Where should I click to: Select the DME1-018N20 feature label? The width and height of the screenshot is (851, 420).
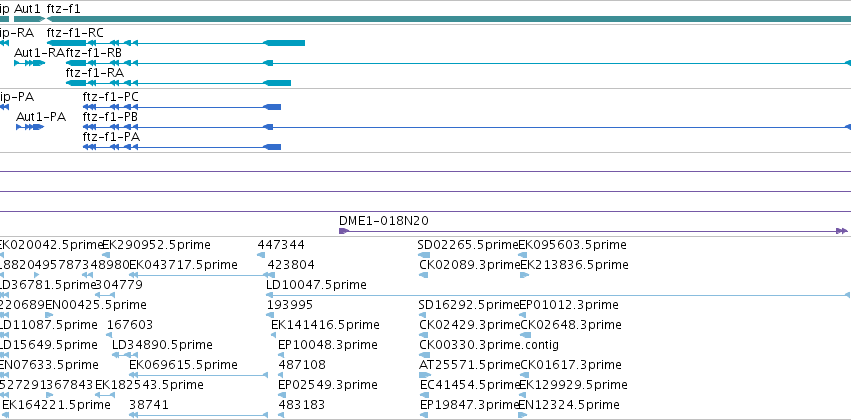[384, 221]
